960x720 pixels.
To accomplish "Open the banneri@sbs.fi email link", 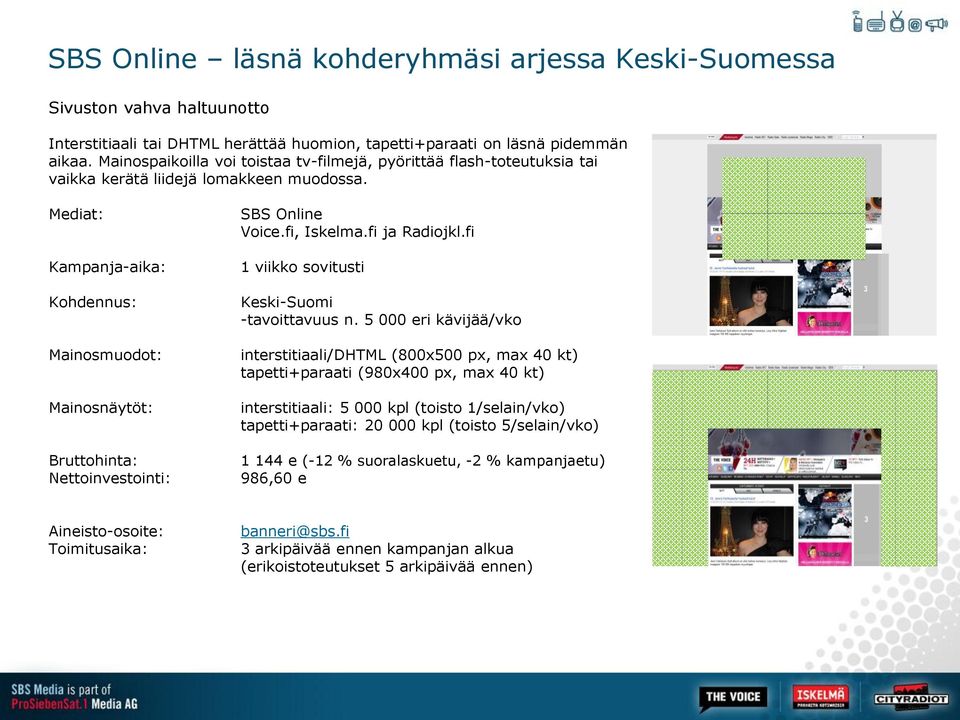I will point(294,531).
